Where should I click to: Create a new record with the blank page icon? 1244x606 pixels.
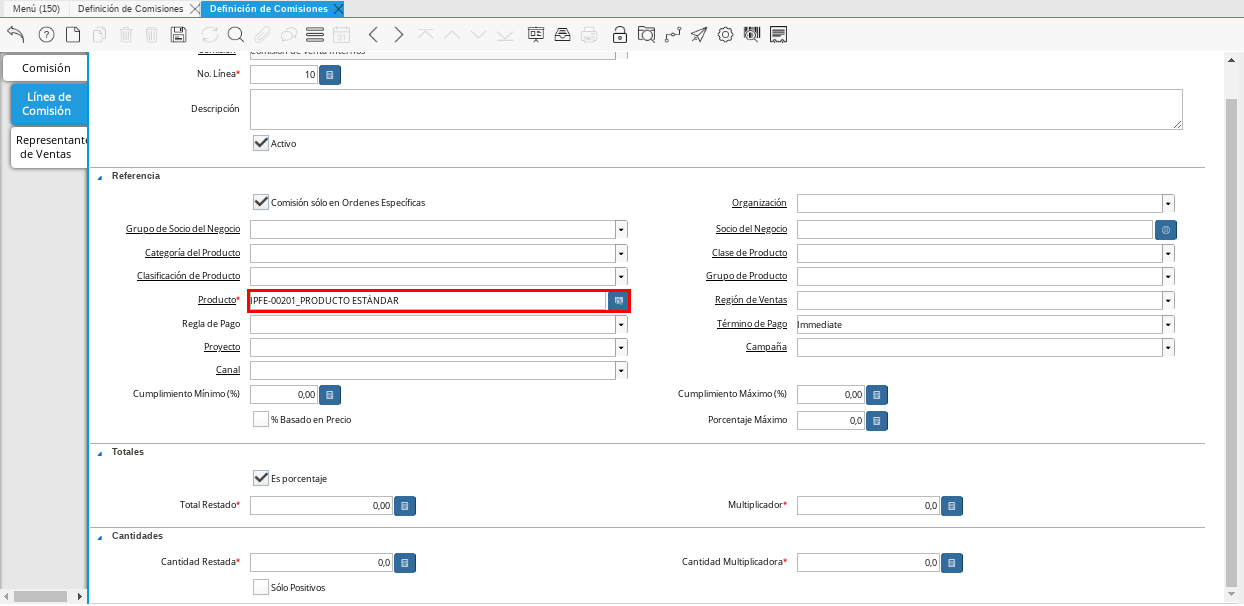coord(73,35)
